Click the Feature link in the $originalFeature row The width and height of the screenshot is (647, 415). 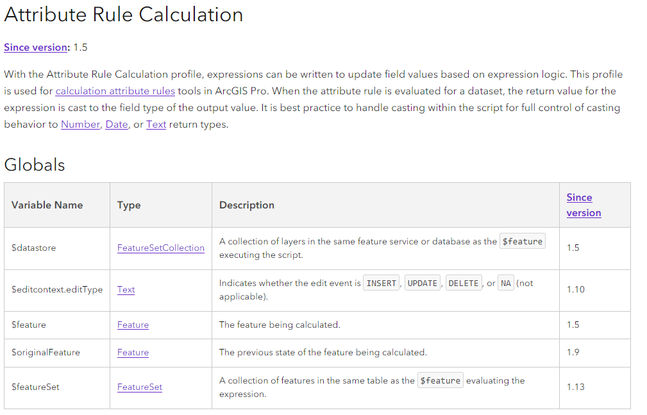(132, 352)
